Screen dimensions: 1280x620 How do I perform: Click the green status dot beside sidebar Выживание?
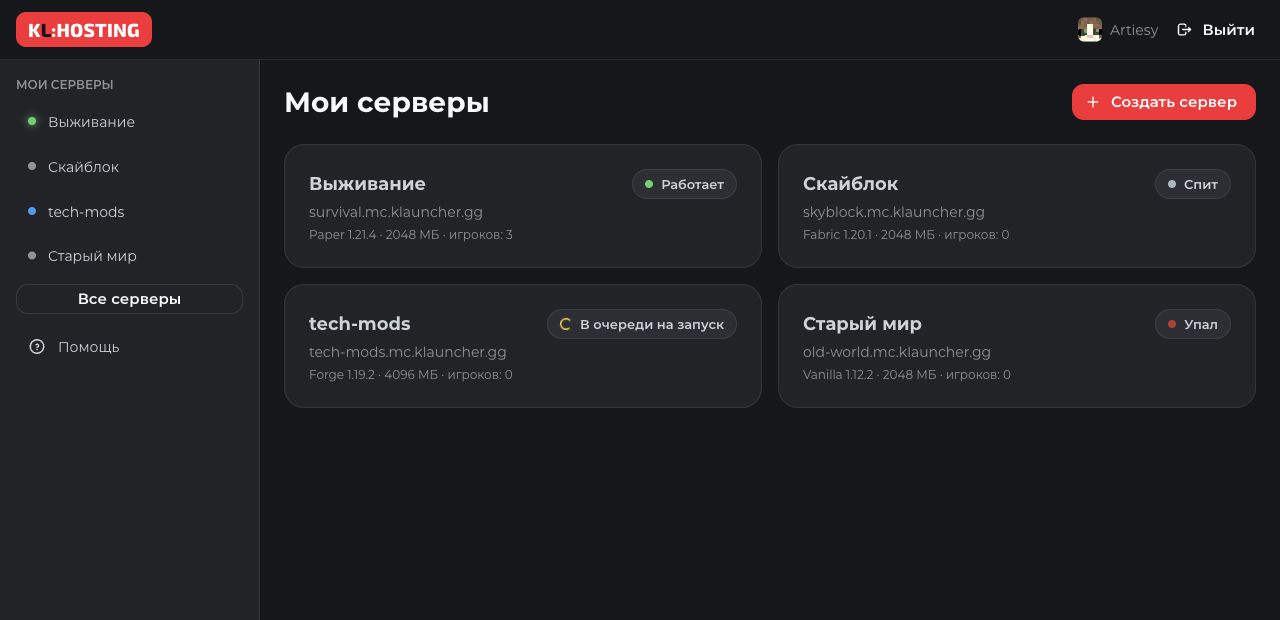(x=32, y=121)
